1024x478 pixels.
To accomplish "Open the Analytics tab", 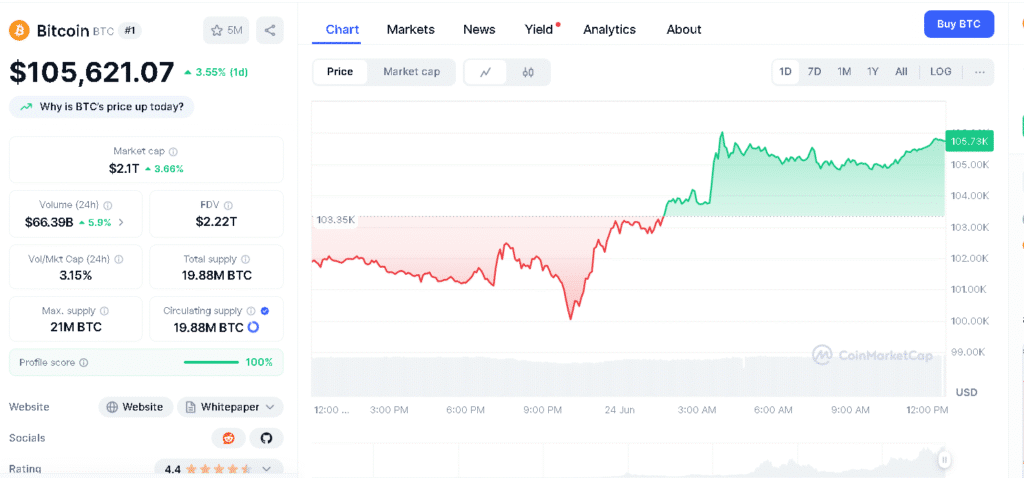I will click(609, 29).
